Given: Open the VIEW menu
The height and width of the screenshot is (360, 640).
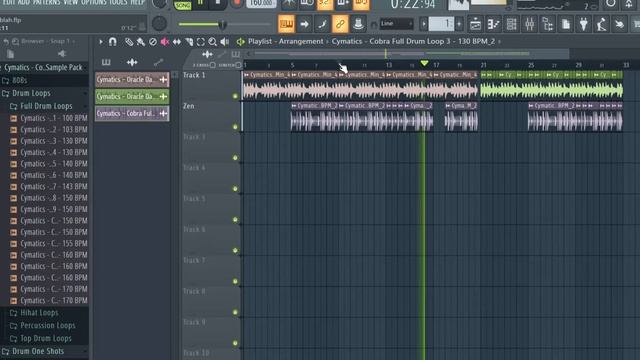Looking at the screenshot, I should pyautogui.click(x=71, y=2).
